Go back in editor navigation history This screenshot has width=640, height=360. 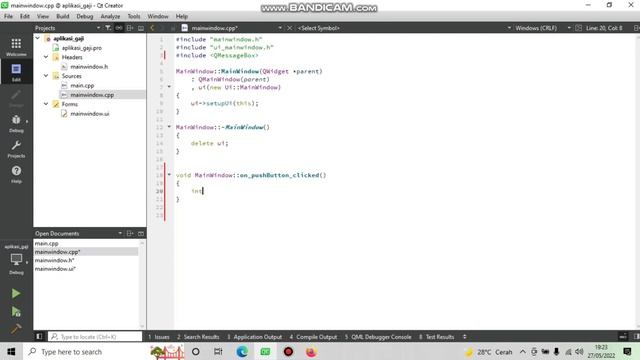pos(152,28)
